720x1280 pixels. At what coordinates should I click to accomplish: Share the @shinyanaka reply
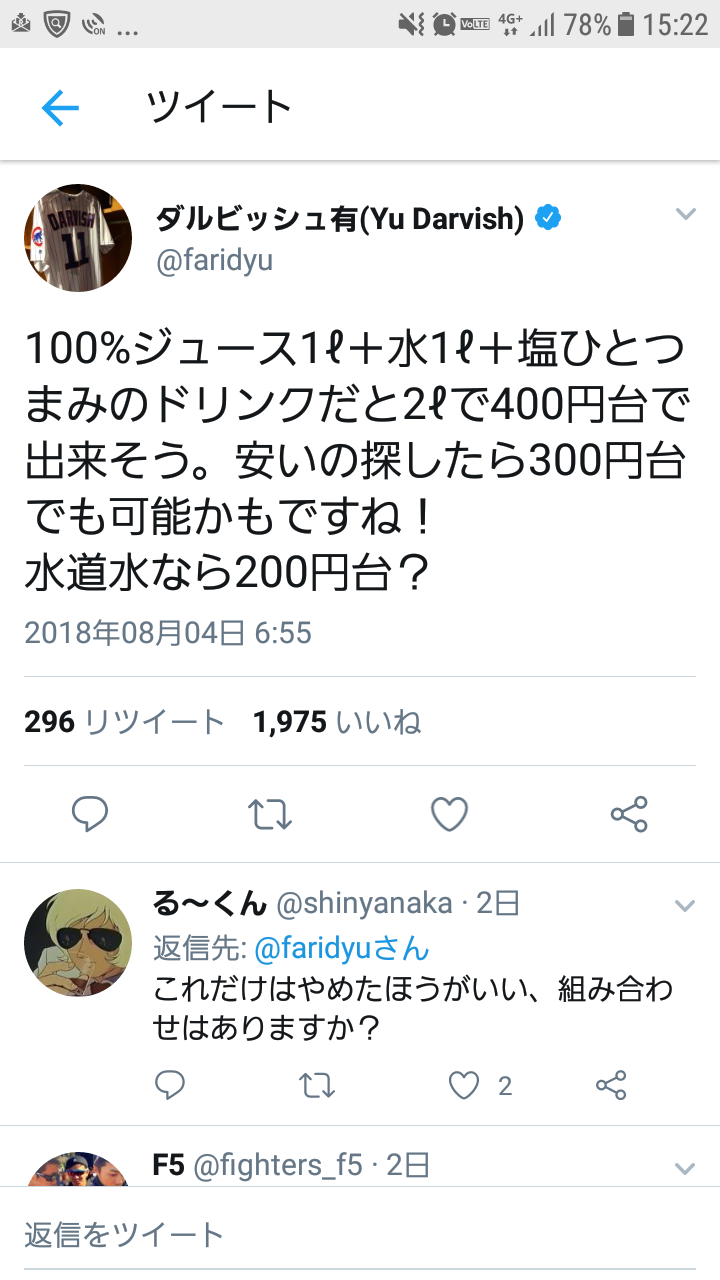point(611,1085)
